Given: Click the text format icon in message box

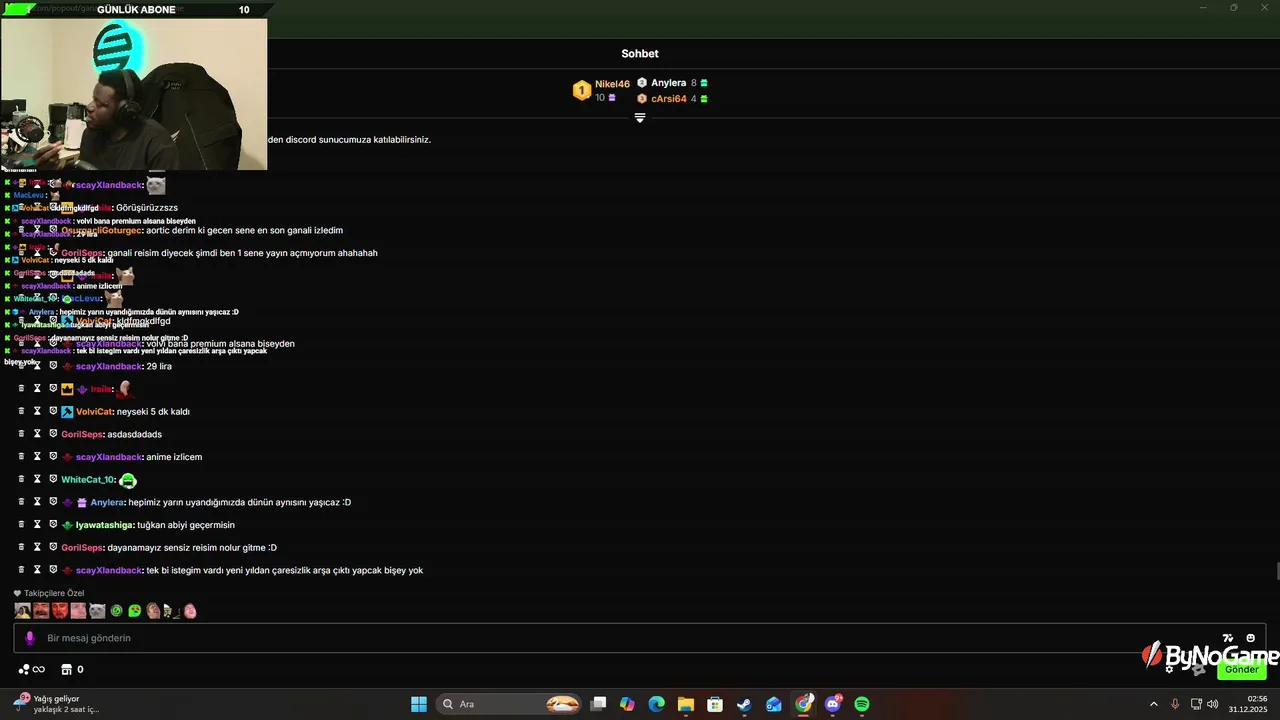Looking at the screenshot, I should (1228, 638).
